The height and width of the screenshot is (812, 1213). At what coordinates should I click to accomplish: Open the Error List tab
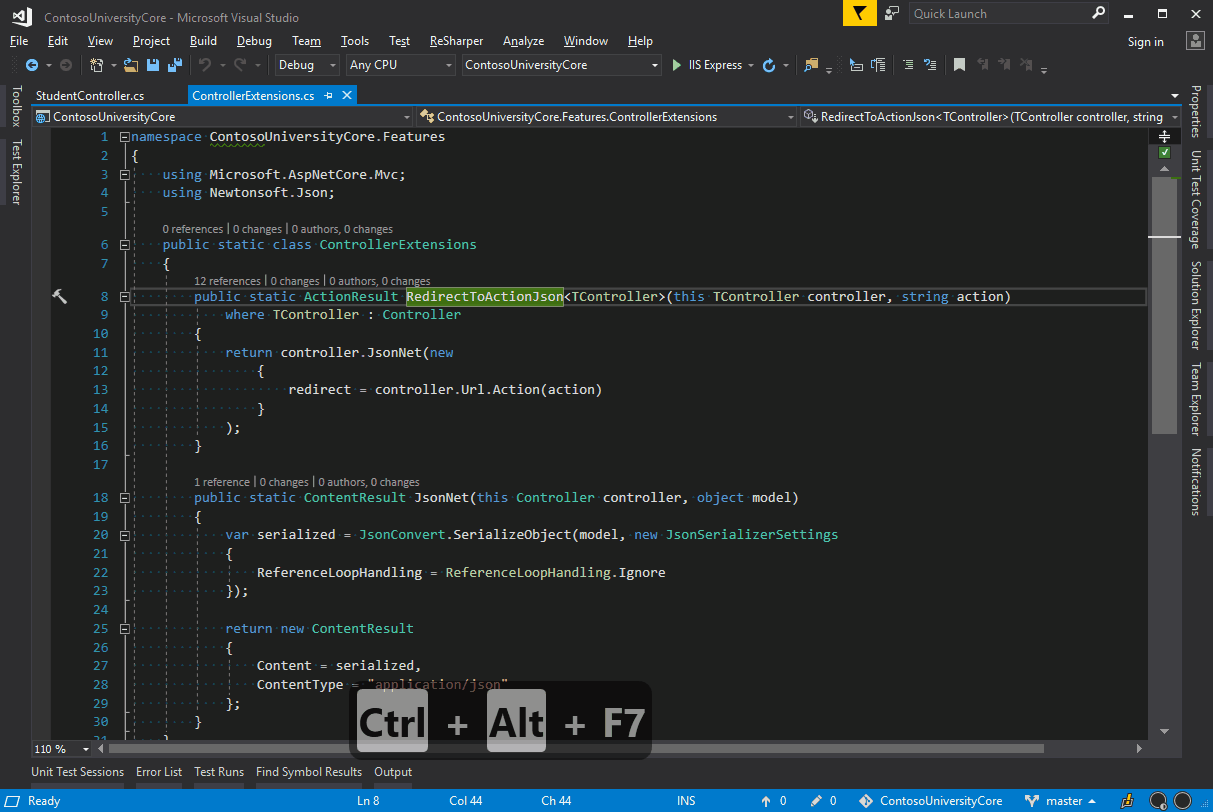[x=159, y=772]
